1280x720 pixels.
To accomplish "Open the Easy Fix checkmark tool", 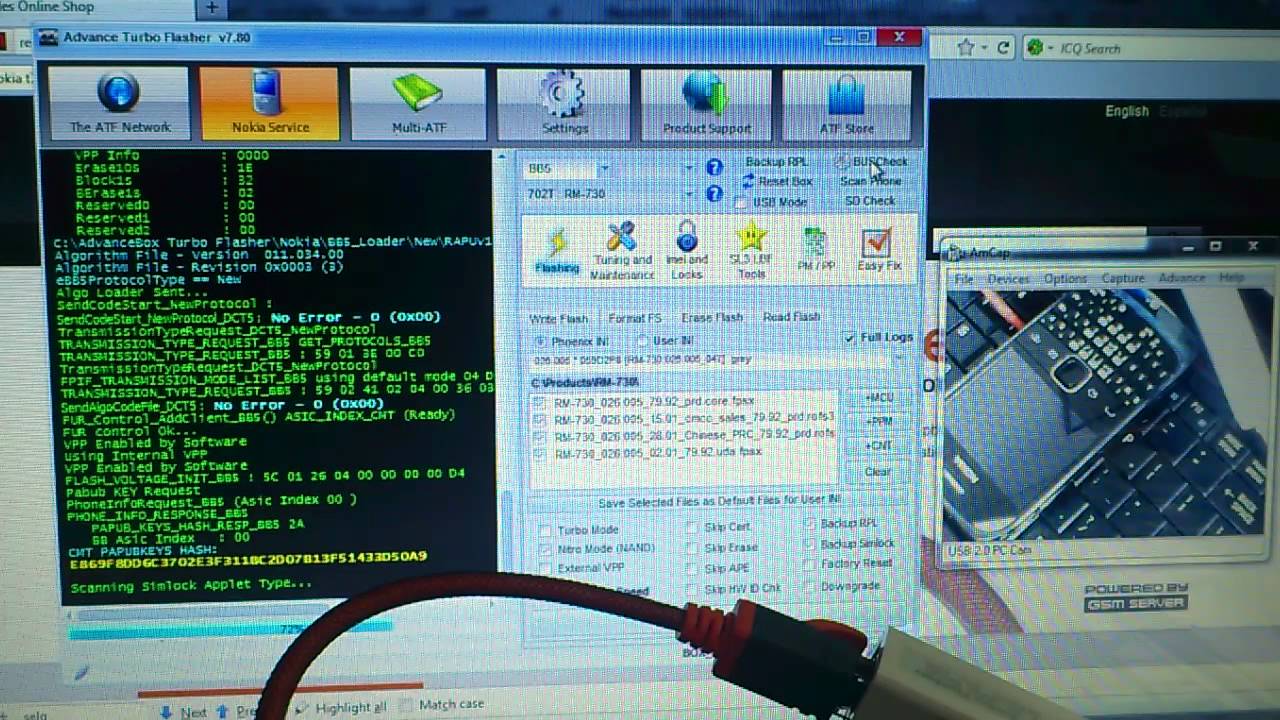I will [x=878, y=251].
